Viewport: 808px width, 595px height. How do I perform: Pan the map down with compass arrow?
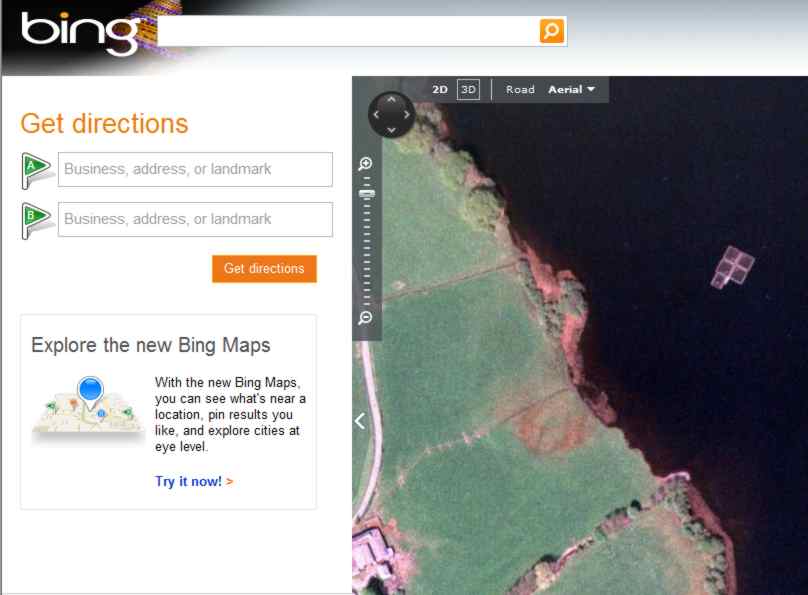pyautogui.click(x=391, y=130)
